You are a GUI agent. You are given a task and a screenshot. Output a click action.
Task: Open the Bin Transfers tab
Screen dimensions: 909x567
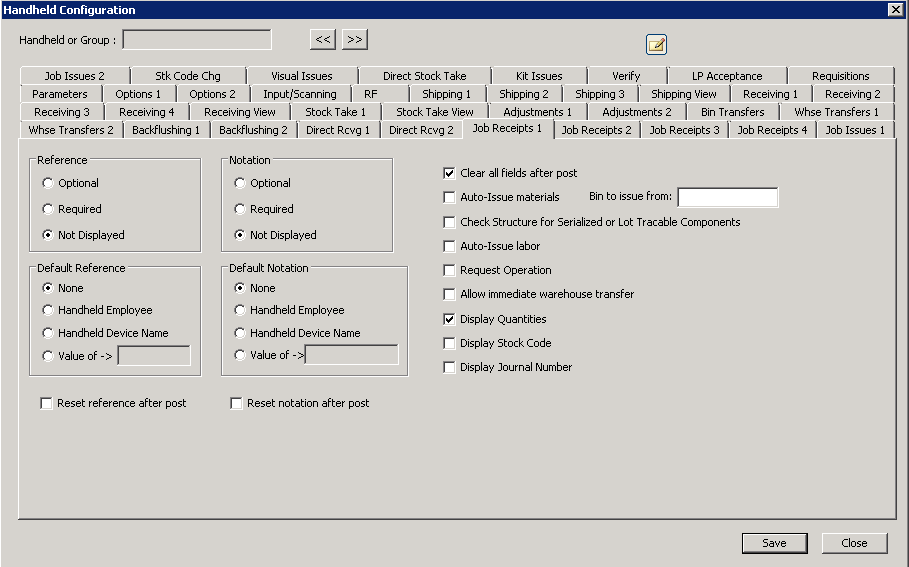(732, 112)
